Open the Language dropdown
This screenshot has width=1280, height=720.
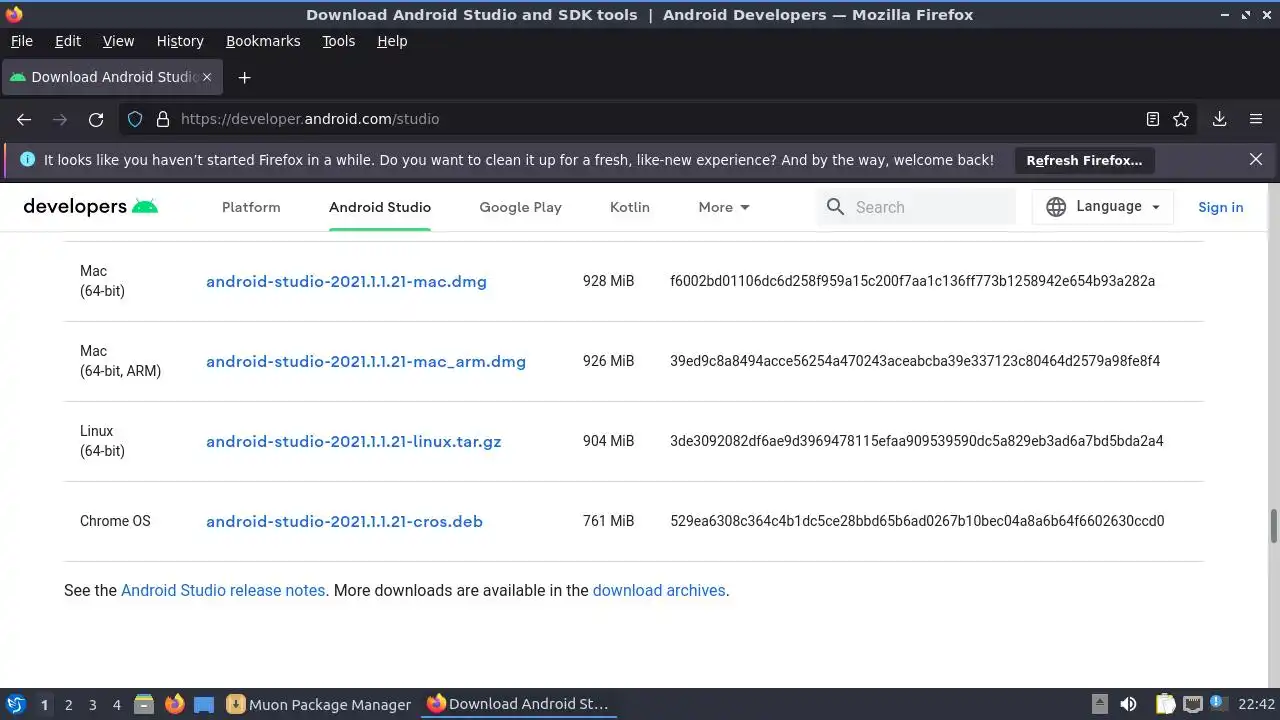click(x=1103, y=206)
